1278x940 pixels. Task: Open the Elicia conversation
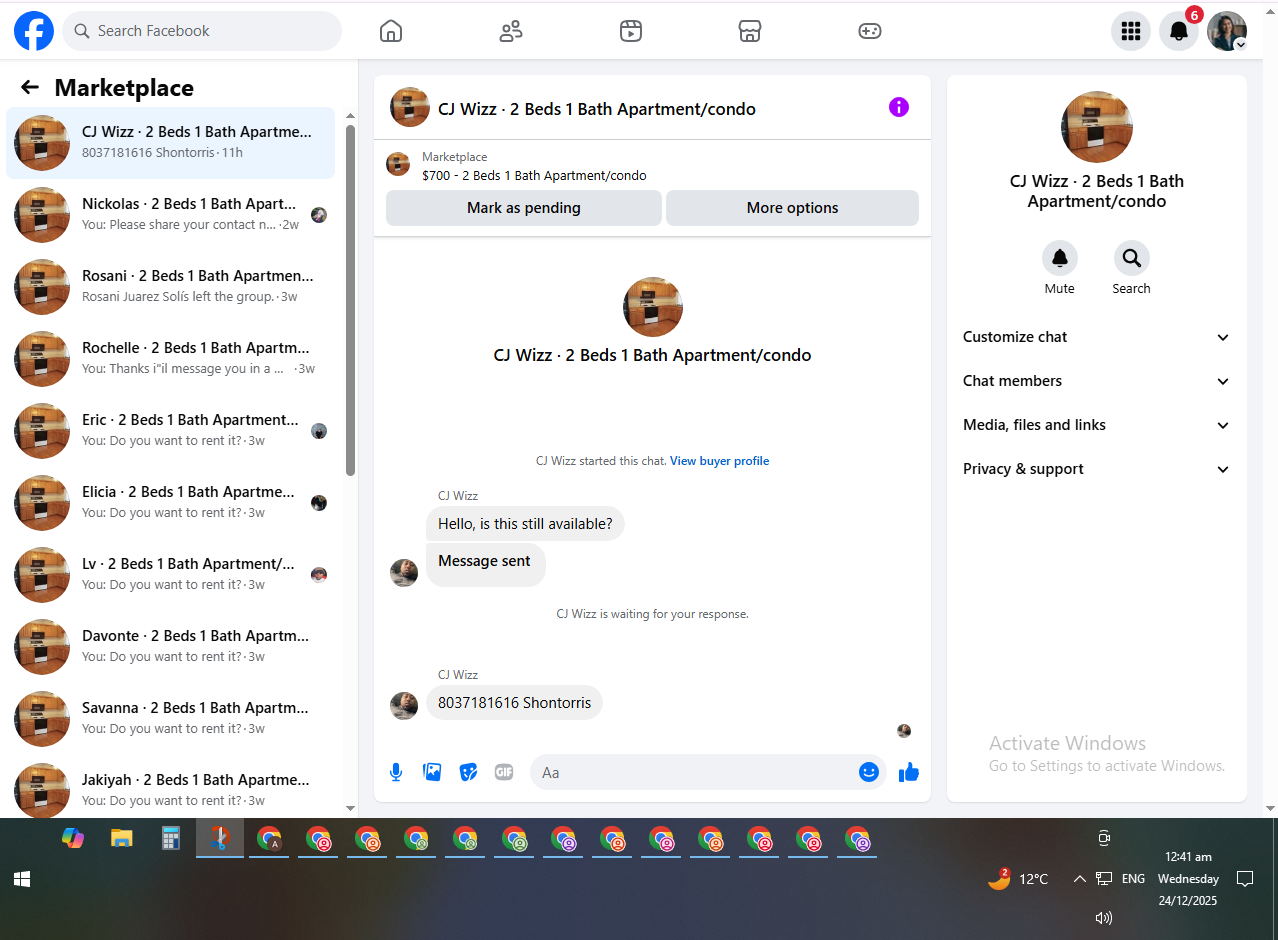point(171,503)
